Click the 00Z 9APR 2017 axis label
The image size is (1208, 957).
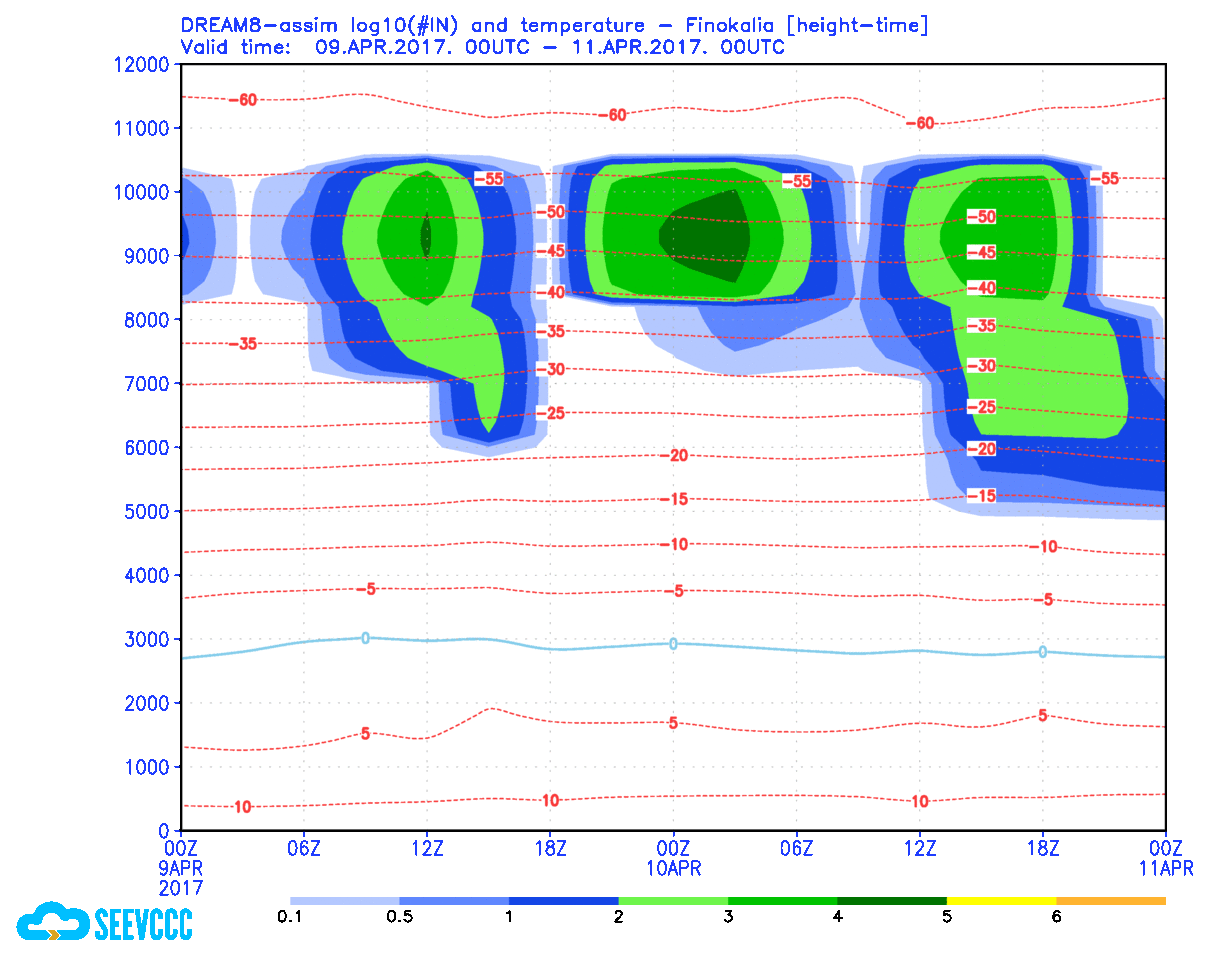pos(181,867)
